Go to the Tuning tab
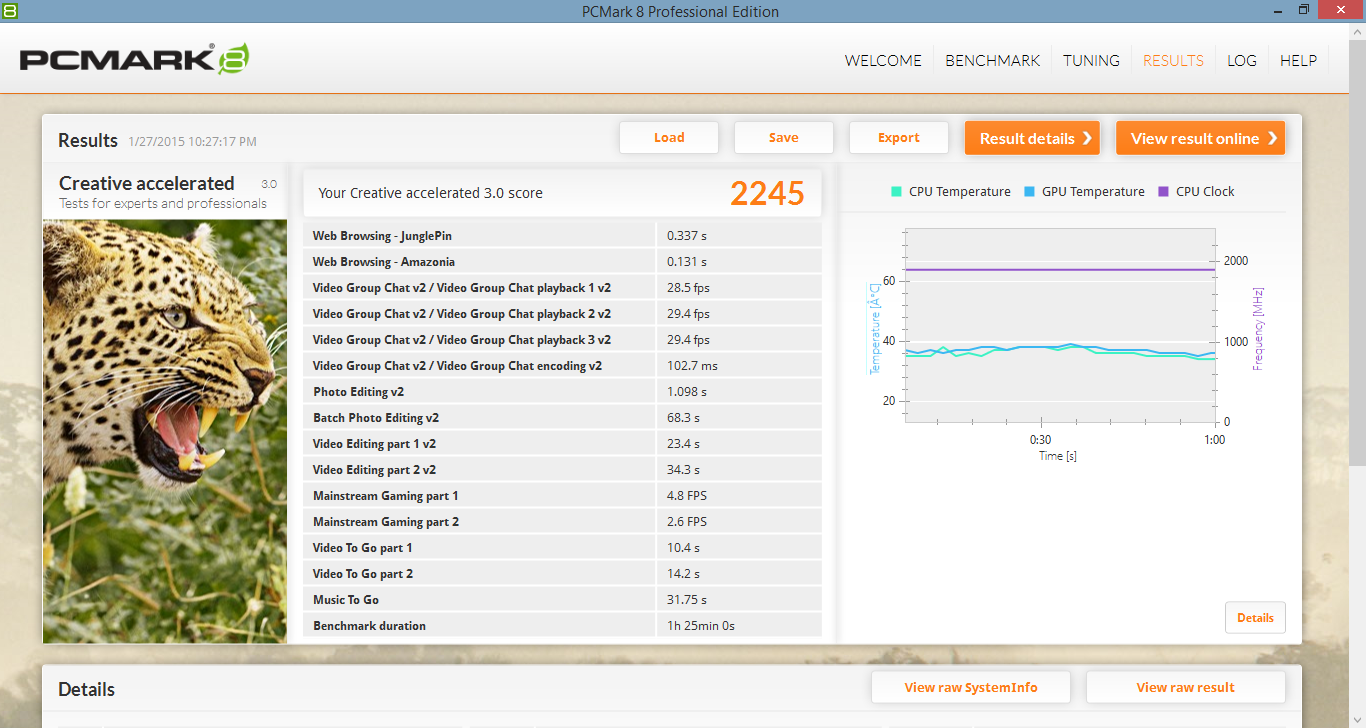 [x=1091, y=60]
